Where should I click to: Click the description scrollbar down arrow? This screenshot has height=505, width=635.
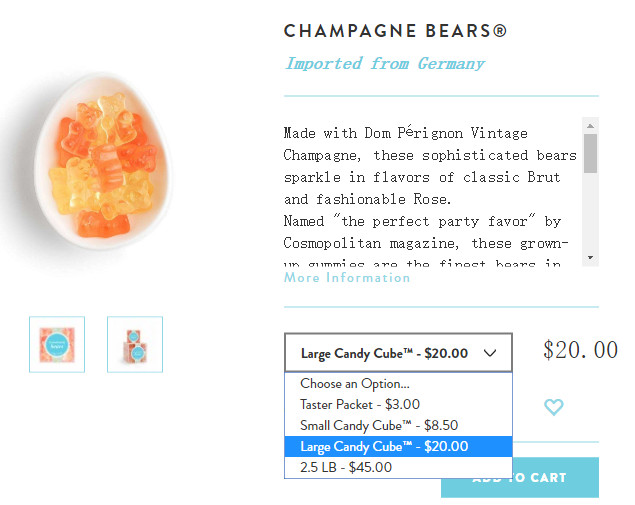(x=591, y=258)
